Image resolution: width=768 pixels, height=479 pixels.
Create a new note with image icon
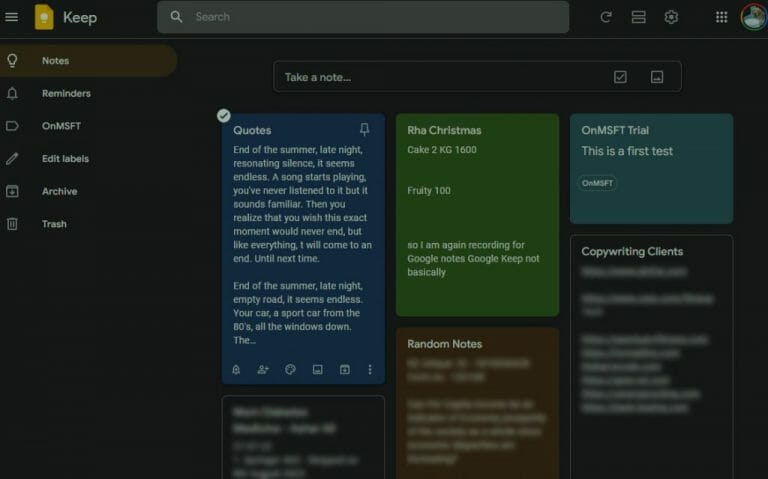pos(657,77)
